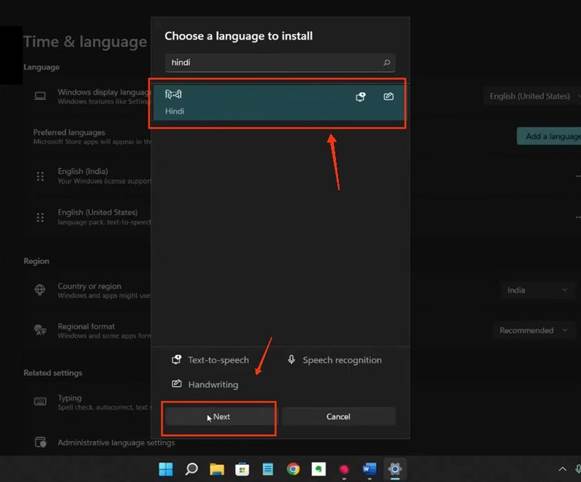
Task: Click text-to-speech icon in Hindi row
Action: click(361, 97)
